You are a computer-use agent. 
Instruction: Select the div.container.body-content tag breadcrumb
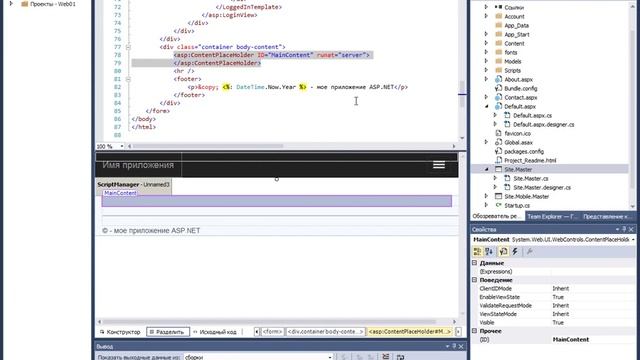pos(325,332)
